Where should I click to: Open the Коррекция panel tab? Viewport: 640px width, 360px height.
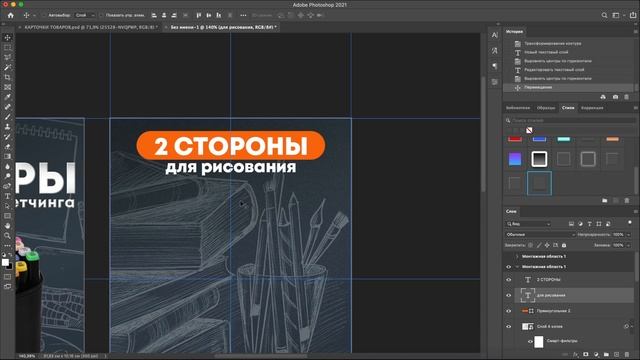(x=592, y=108)
